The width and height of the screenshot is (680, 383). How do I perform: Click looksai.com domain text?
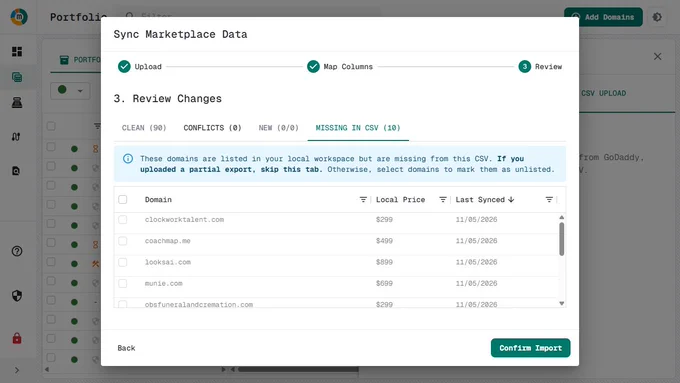click(x=168, y=262)
